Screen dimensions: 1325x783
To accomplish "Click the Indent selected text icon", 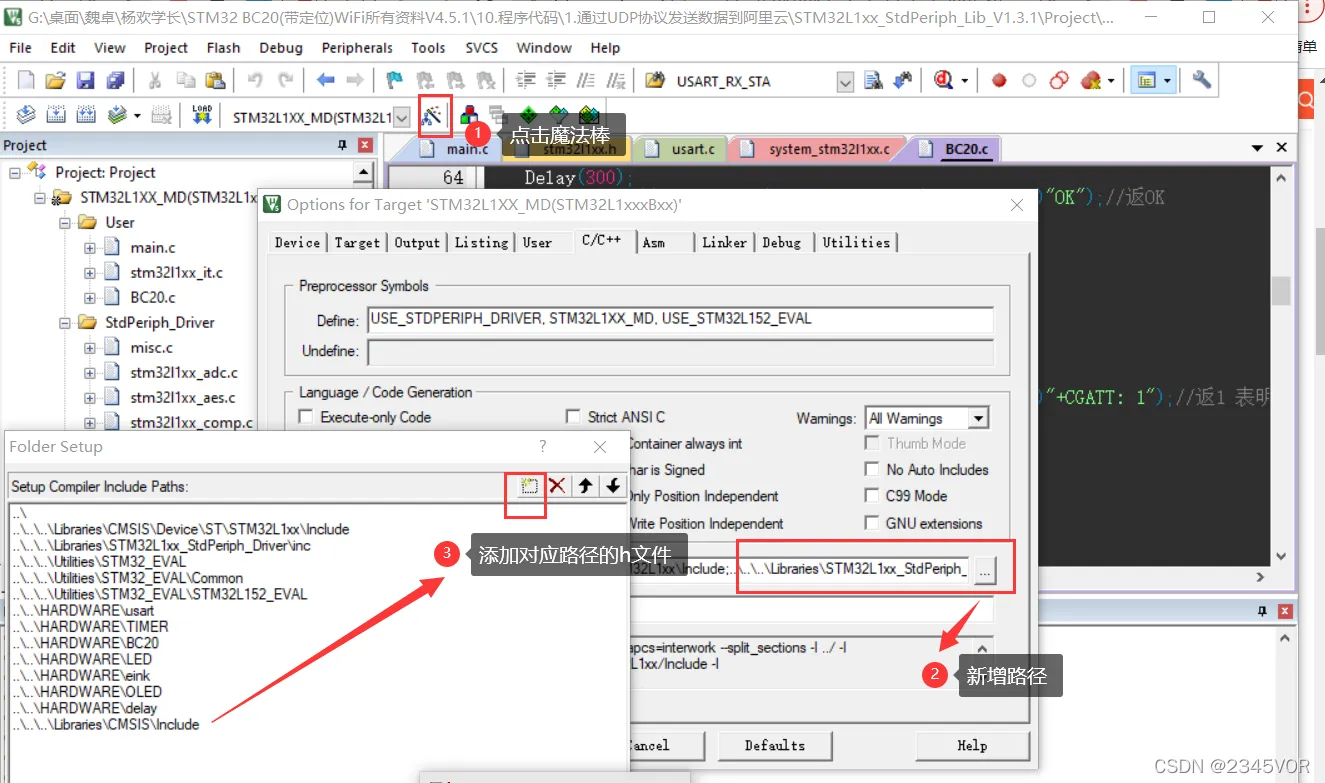I will [525, 81].
